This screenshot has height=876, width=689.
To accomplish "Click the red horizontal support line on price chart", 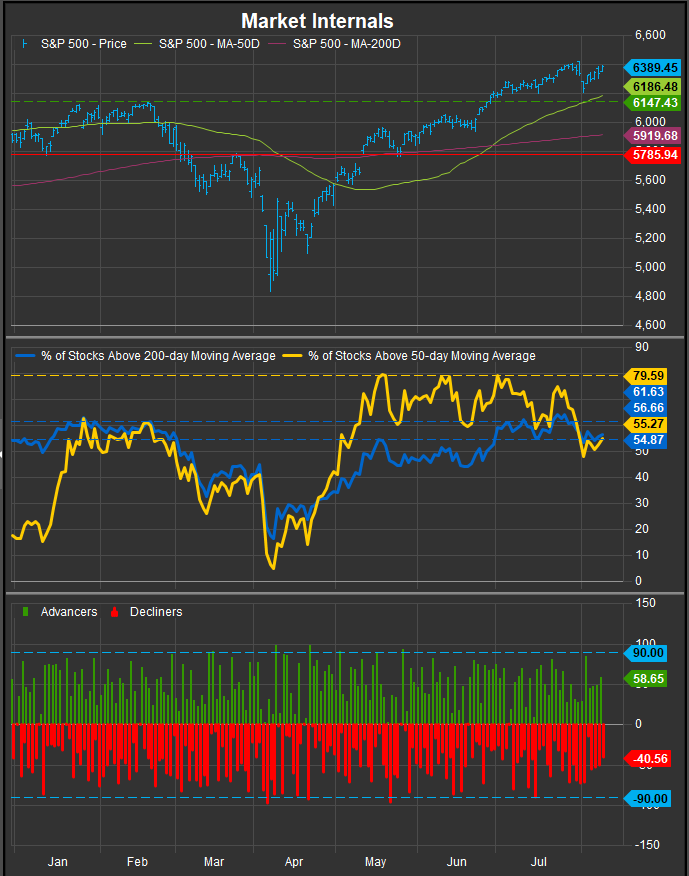I will [300, 155].
